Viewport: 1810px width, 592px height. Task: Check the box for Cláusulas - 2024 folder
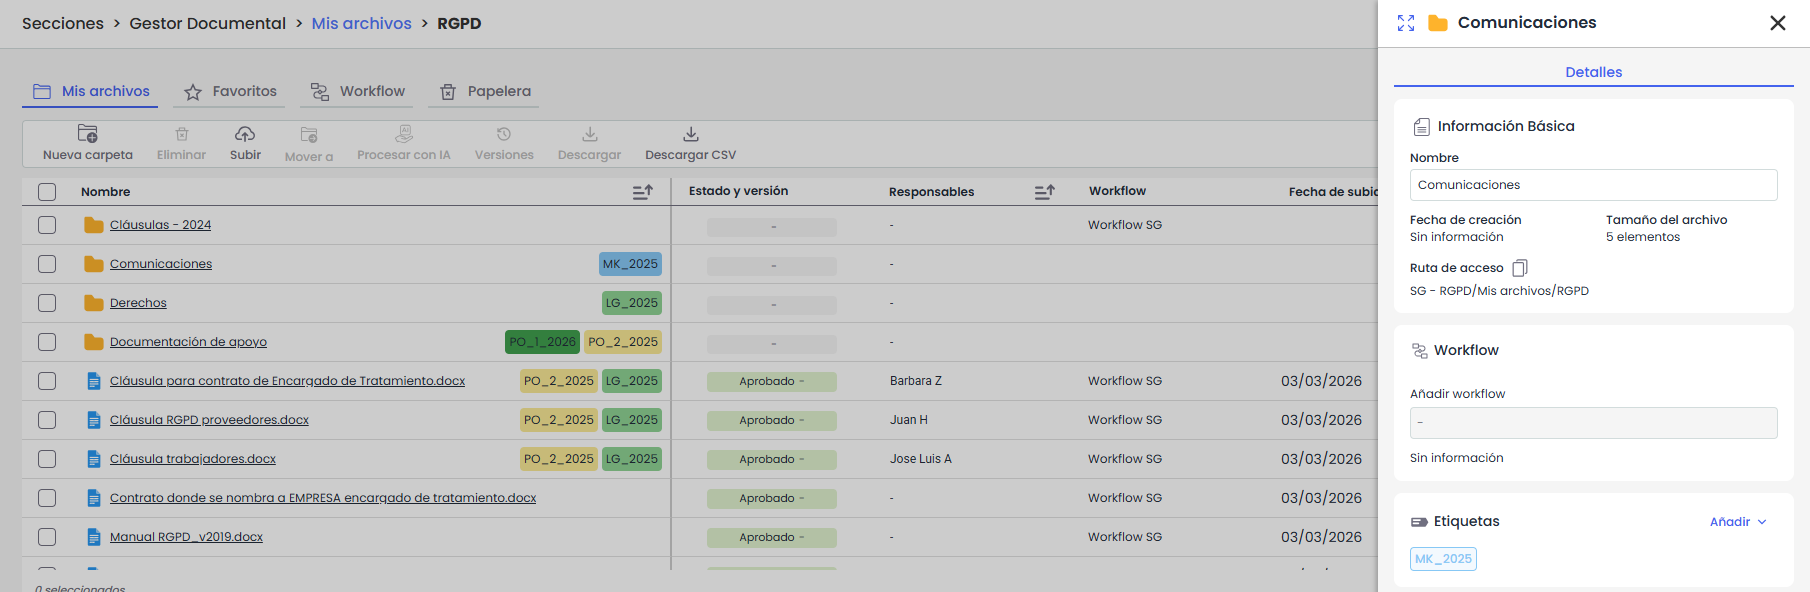click(x=47, y=225)
